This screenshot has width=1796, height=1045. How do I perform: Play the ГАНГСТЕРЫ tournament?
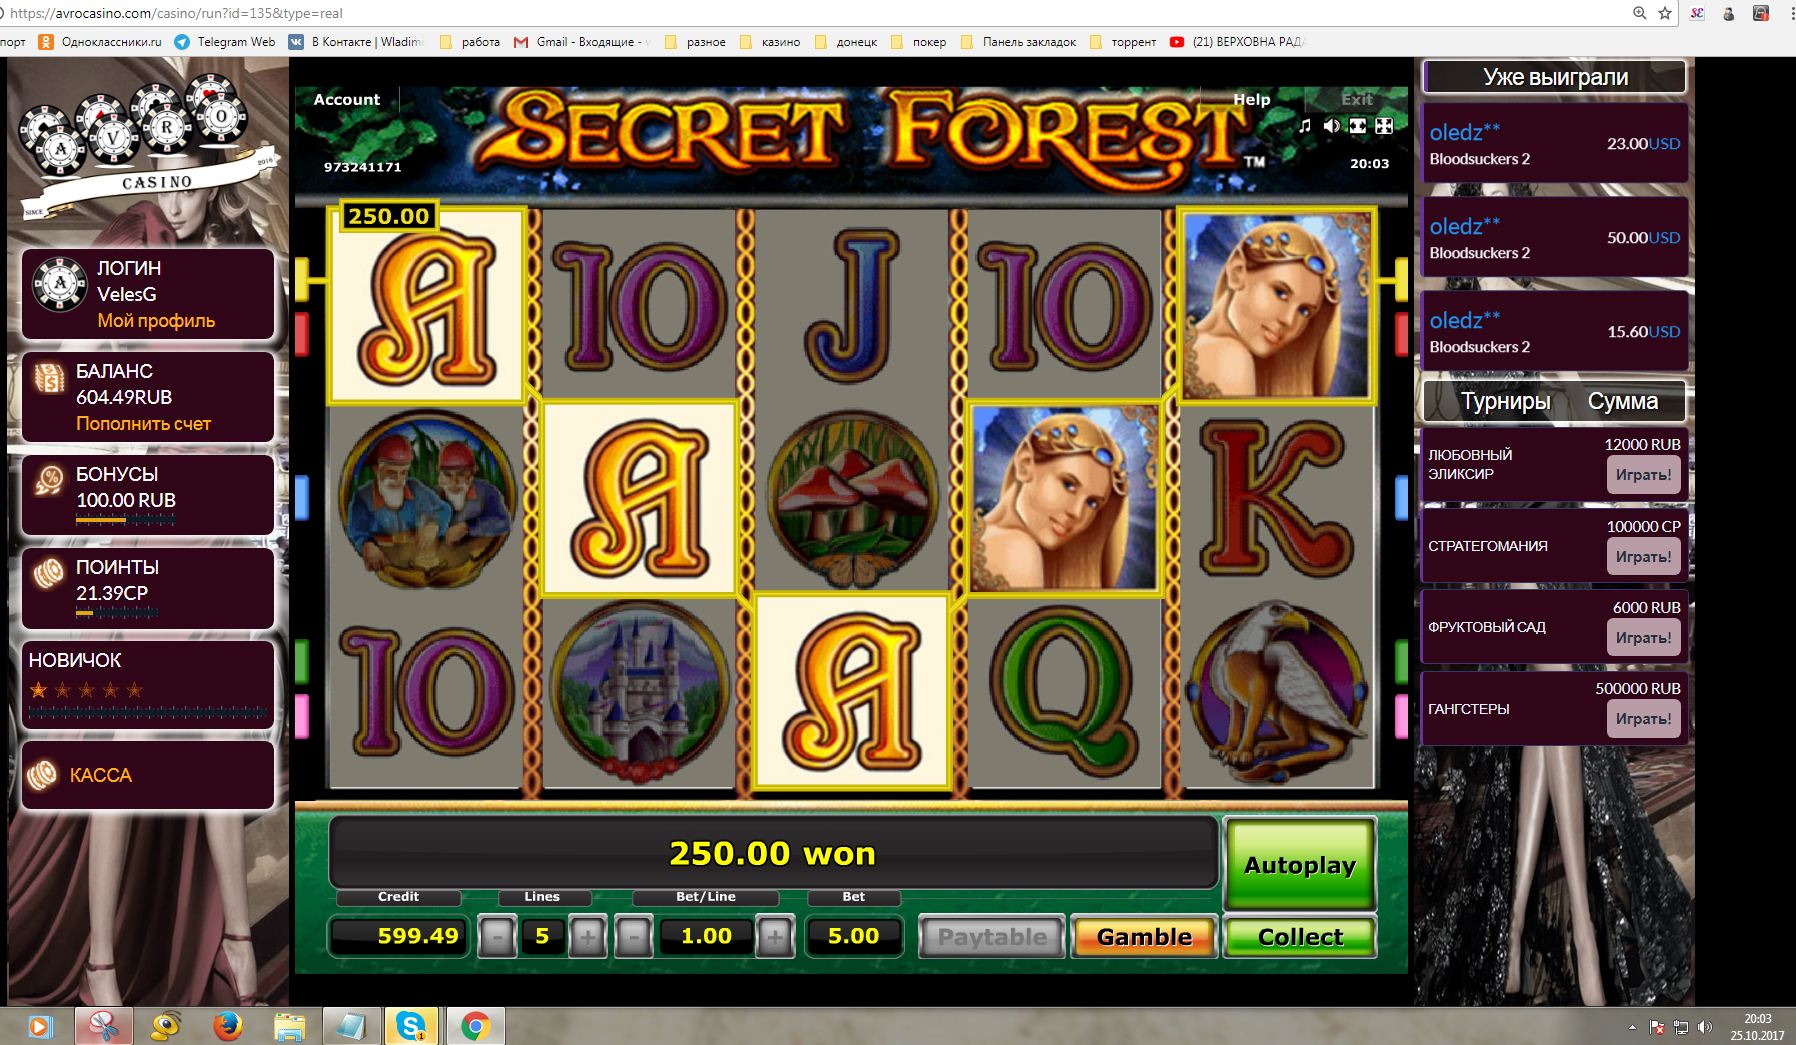(x=1643, y=719)
